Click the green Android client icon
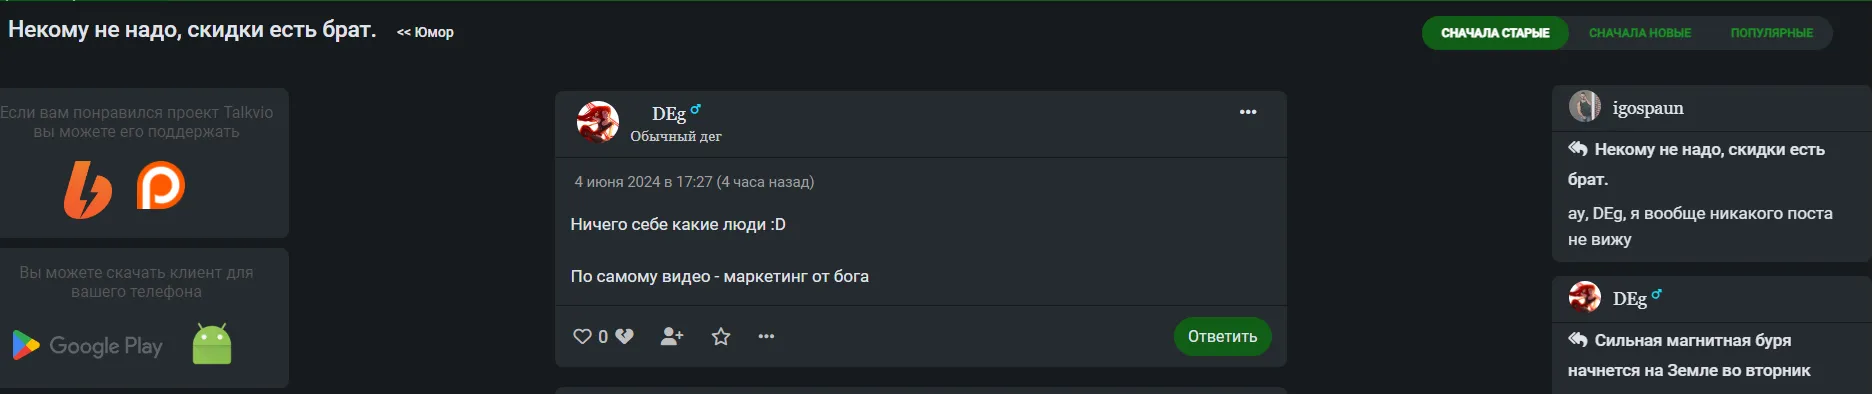 click(212, 344)
